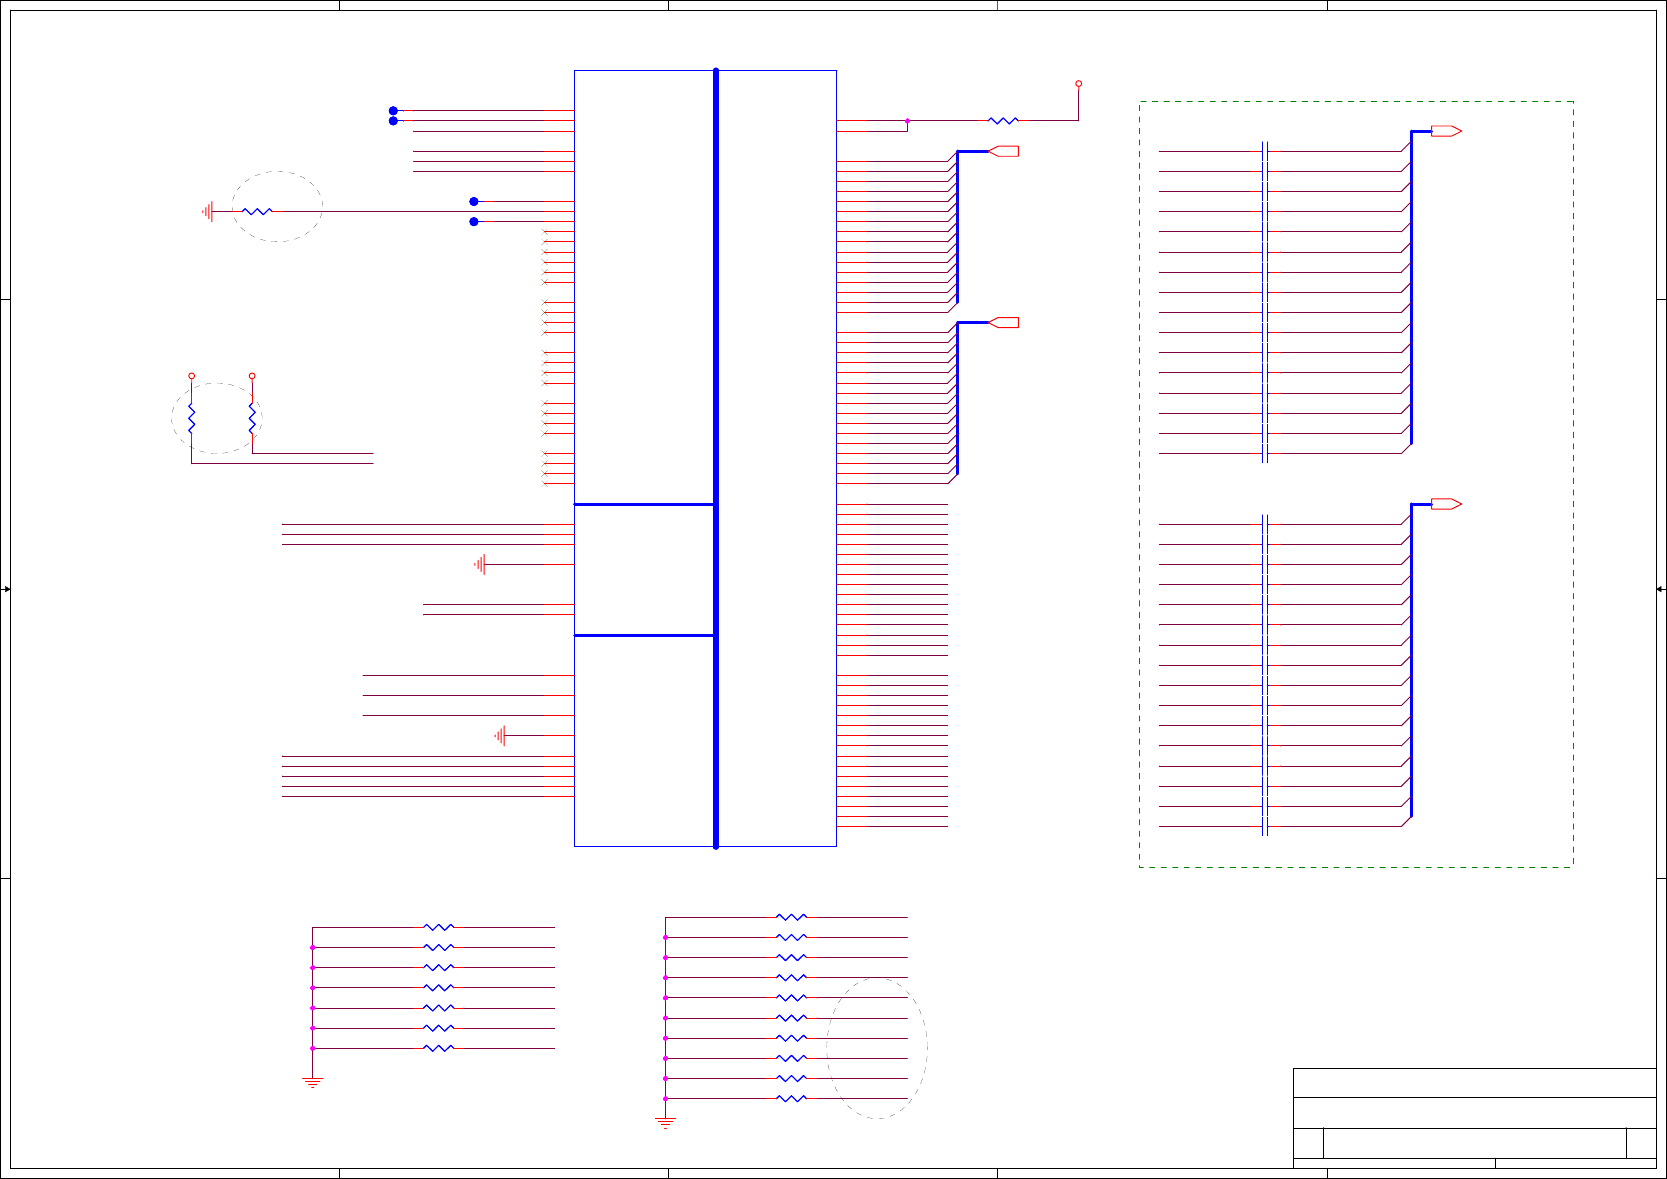Select the topmost resistor in the bottom-center resistor bank
This screenshot has width=1667, height=1179.
click(791, 917)
